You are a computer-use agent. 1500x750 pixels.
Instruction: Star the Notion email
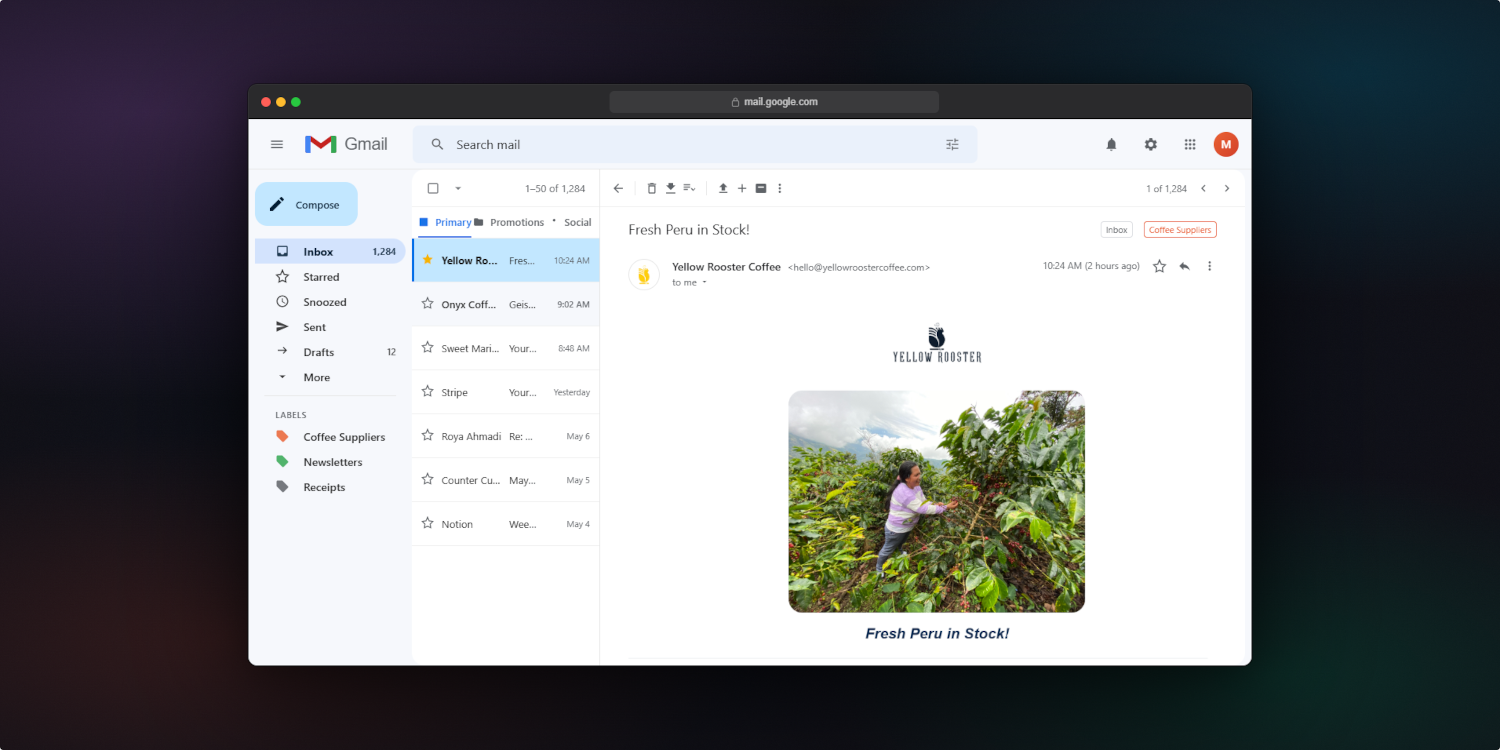(x=427, y=524)
